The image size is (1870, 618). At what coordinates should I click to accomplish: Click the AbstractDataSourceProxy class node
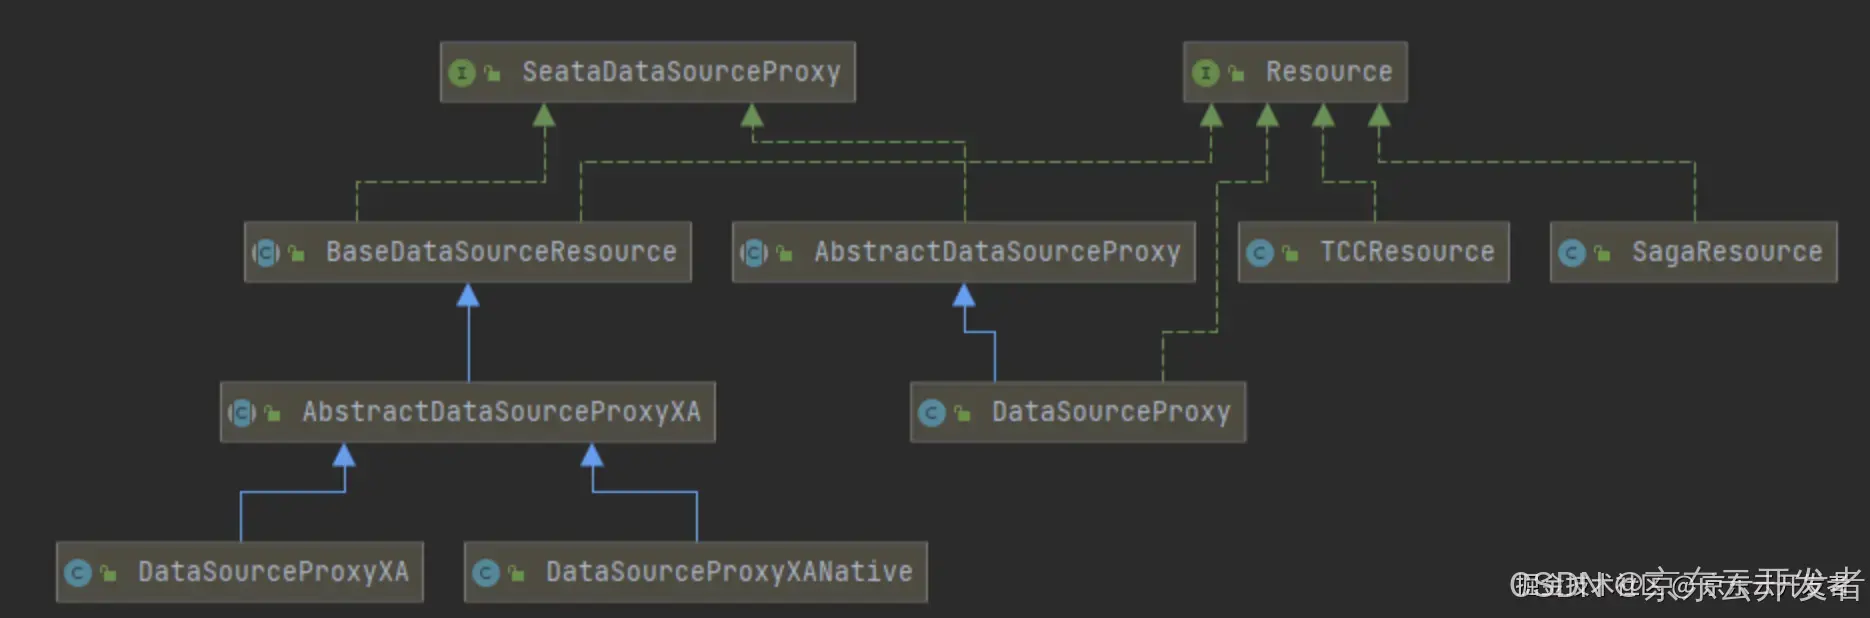(x=964, y=252)
